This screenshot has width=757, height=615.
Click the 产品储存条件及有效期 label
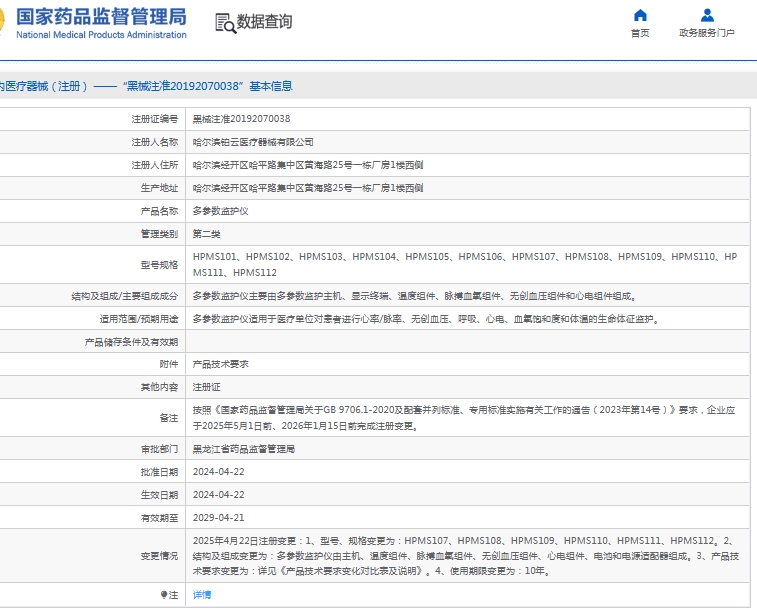pos(131,342)
